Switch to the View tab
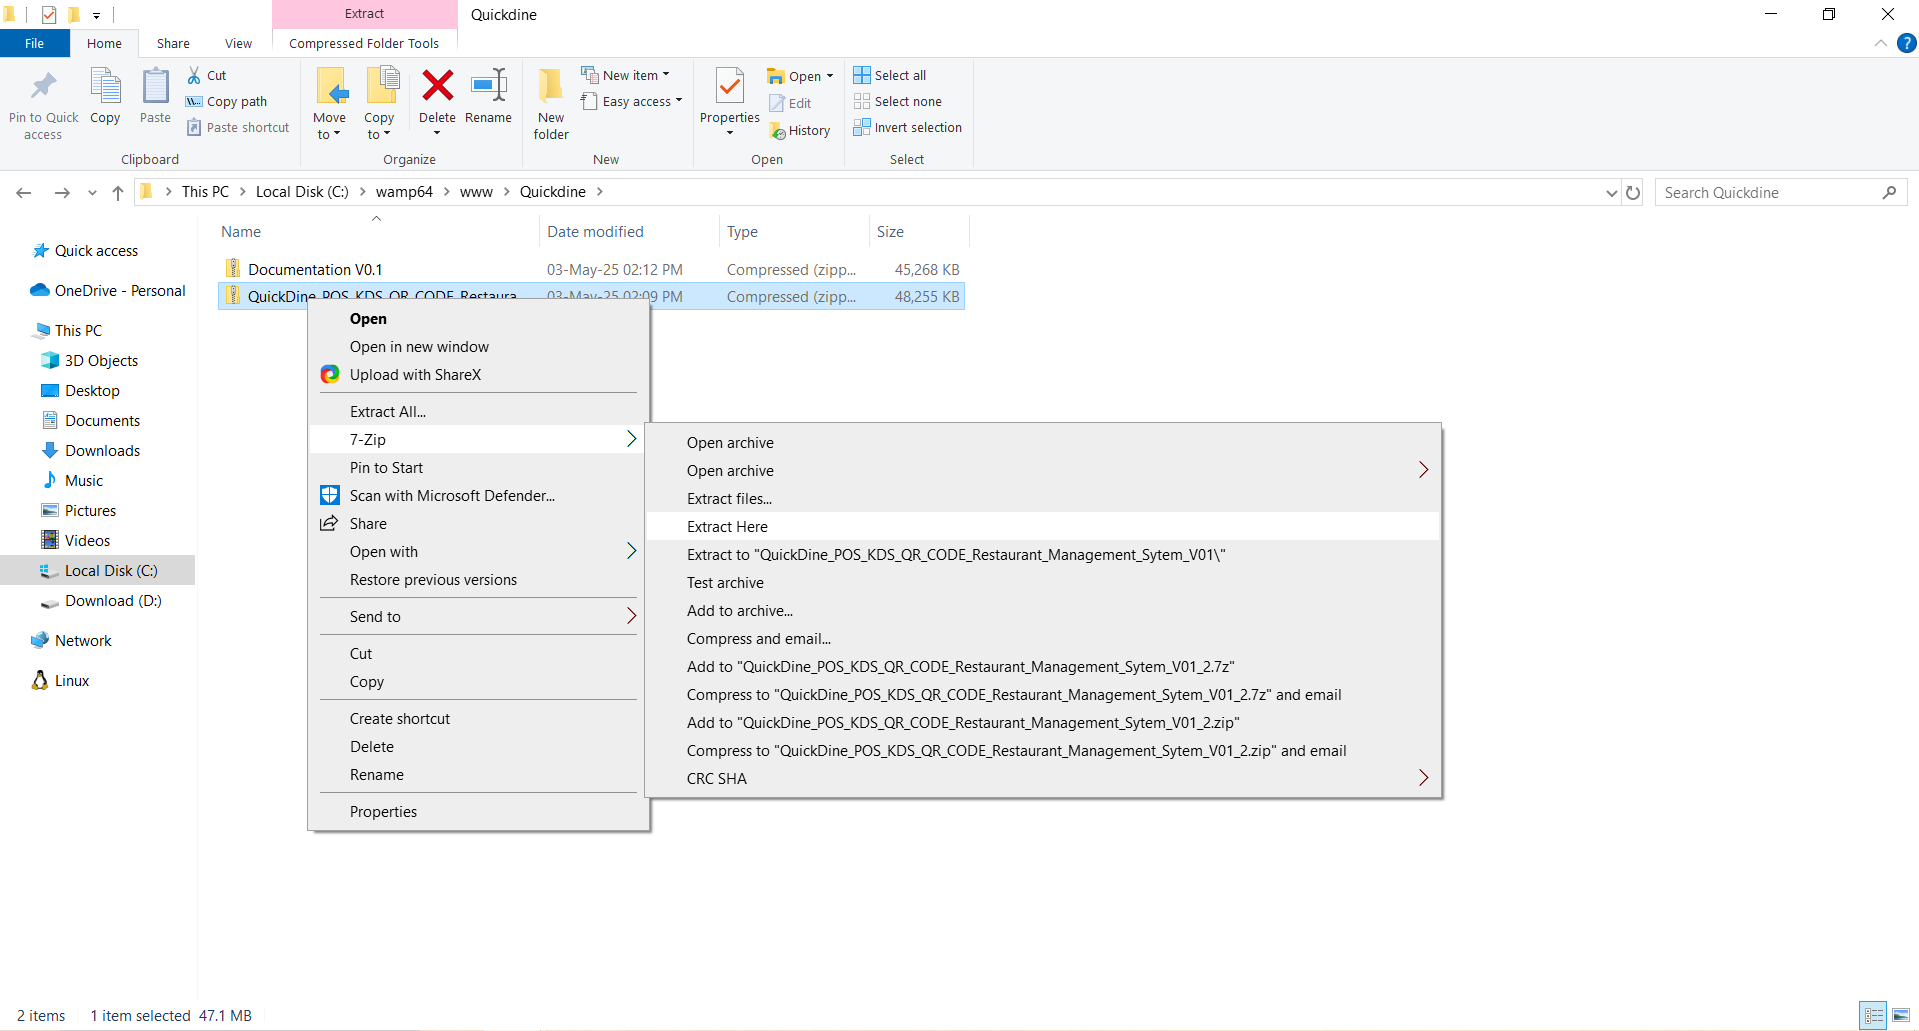Screen dimensions: 1919x1031 (238, 43)
